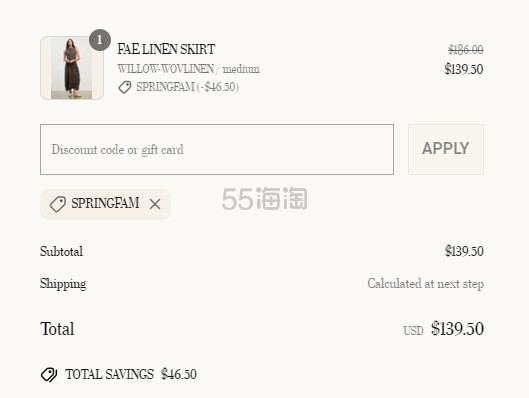Click the Subtotal label
The image size is (529, 398).
(x=61, y=251)
